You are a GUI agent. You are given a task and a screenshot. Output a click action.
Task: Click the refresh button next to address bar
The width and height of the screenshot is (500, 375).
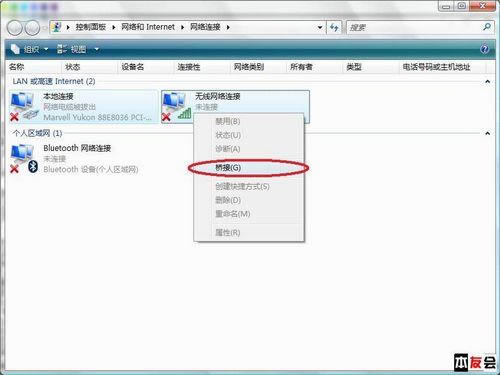pos(334,27)
